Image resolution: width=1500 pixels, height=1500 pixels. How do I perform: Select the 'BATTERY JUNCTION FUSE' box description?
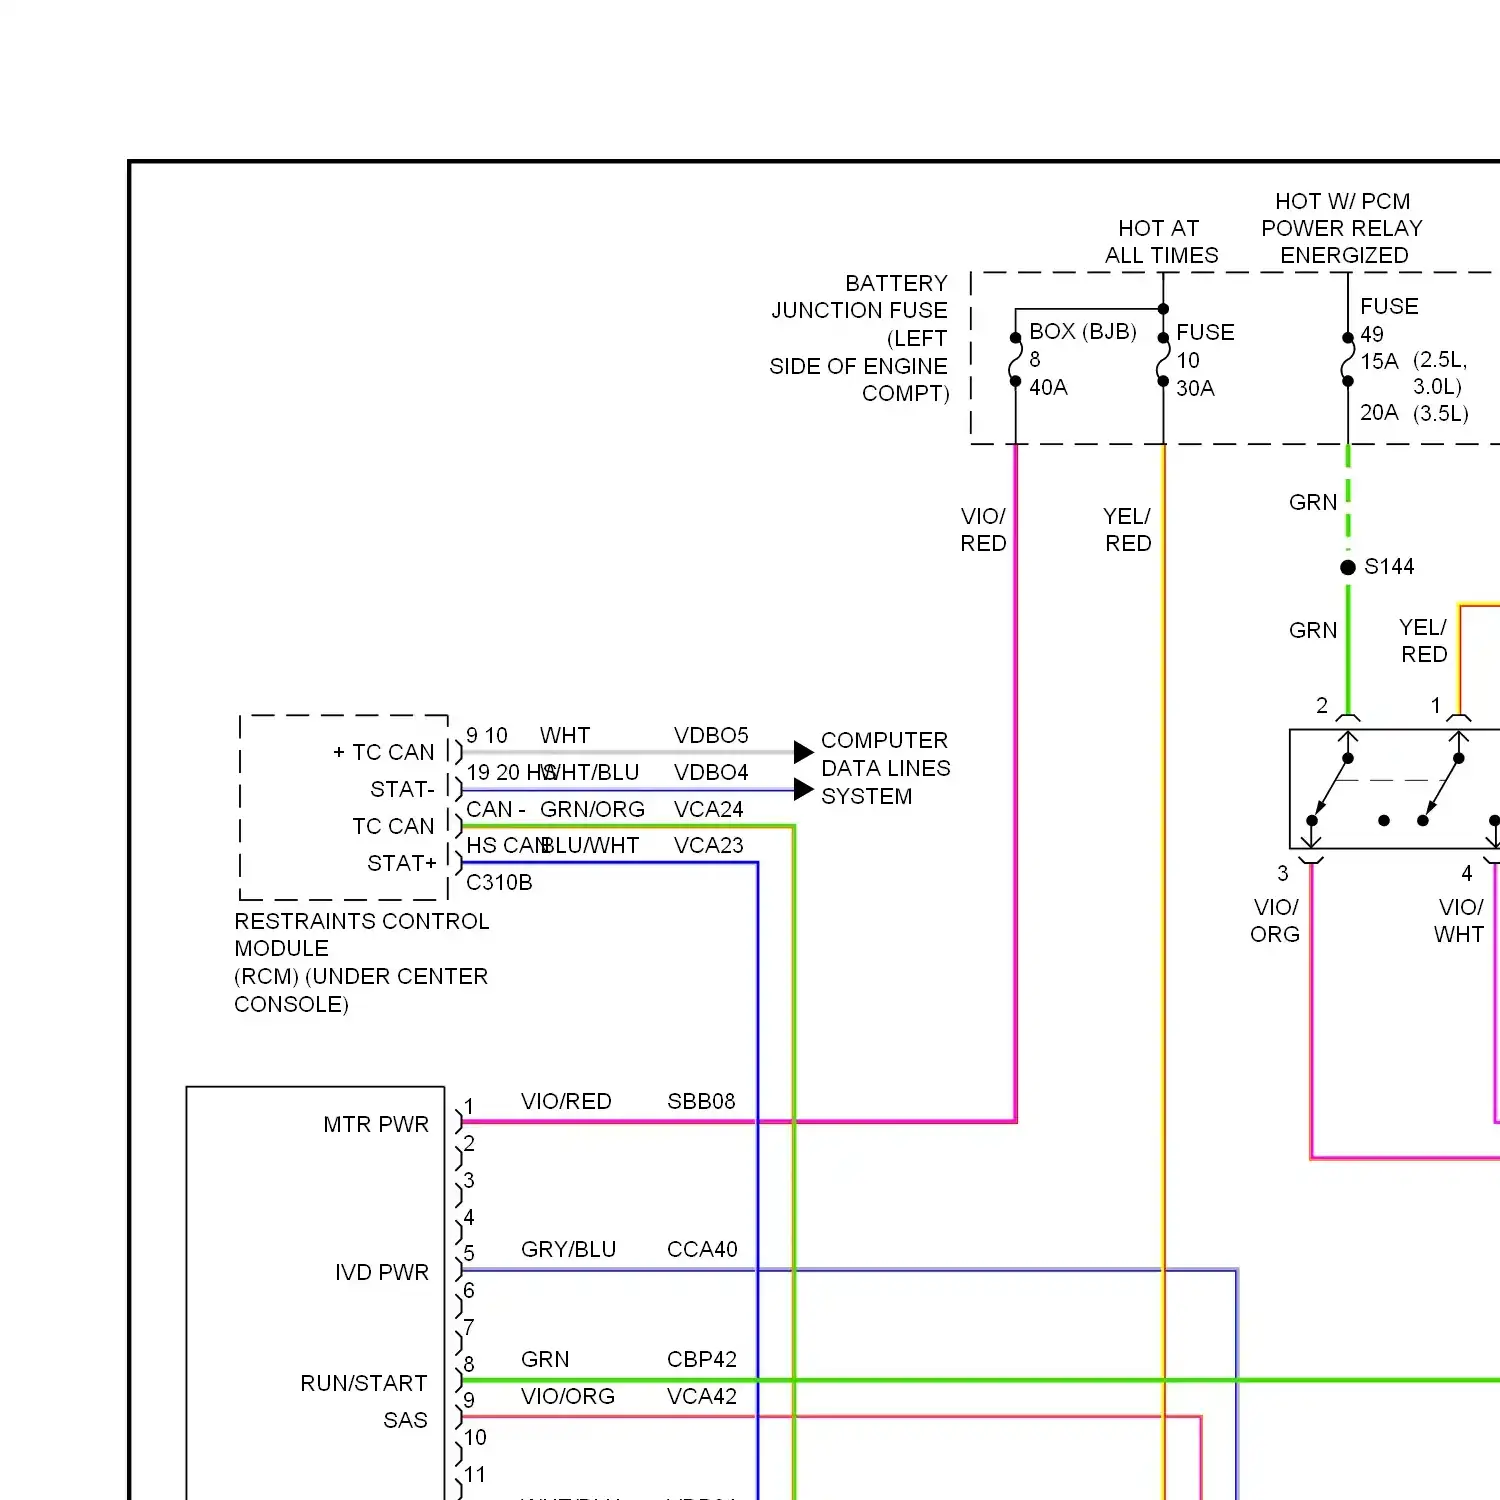click(859, 338)
